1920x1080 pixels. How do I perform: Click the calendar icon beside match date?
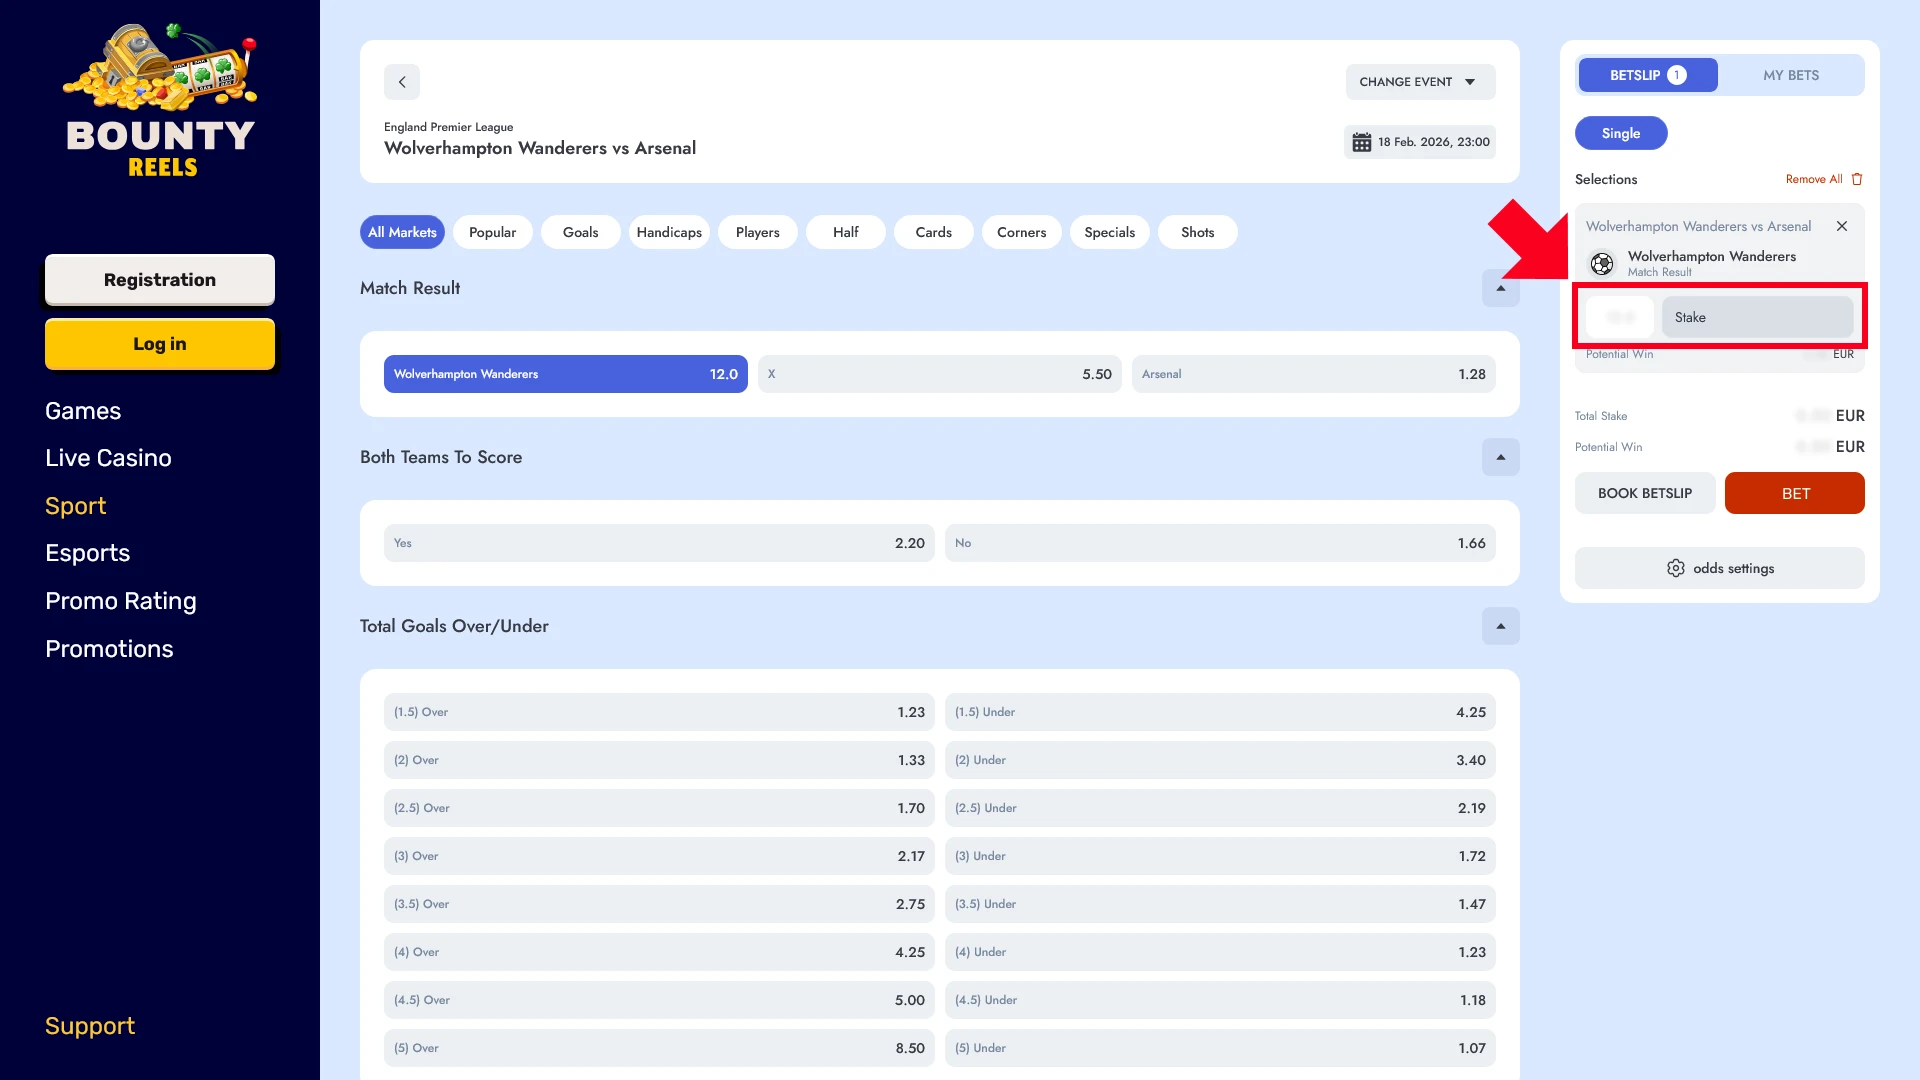point(1361,142)
